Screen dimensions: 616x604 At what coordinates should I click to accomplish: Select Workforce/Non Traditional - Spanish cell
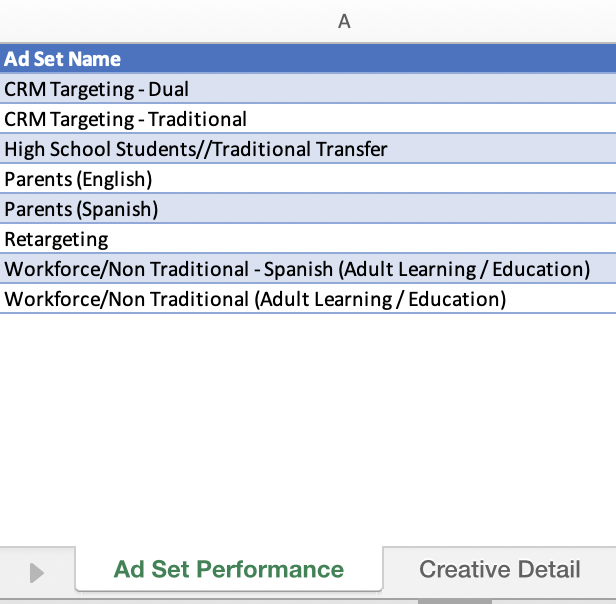point(308,269)
